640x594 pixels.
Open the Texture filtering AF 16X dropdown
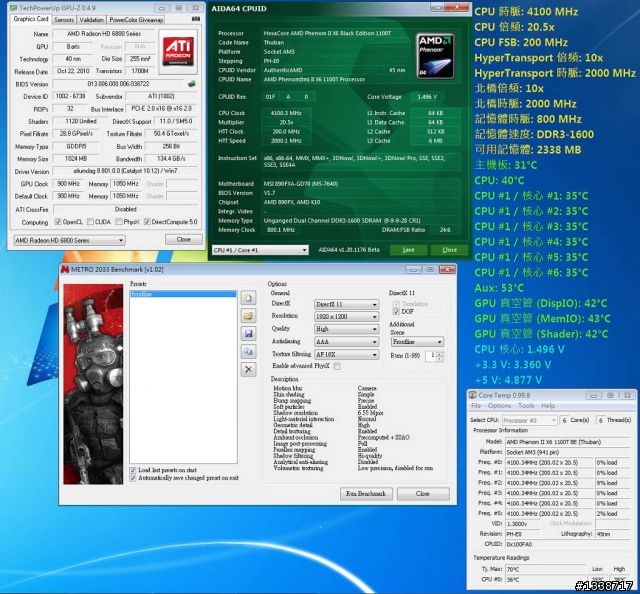347,355
